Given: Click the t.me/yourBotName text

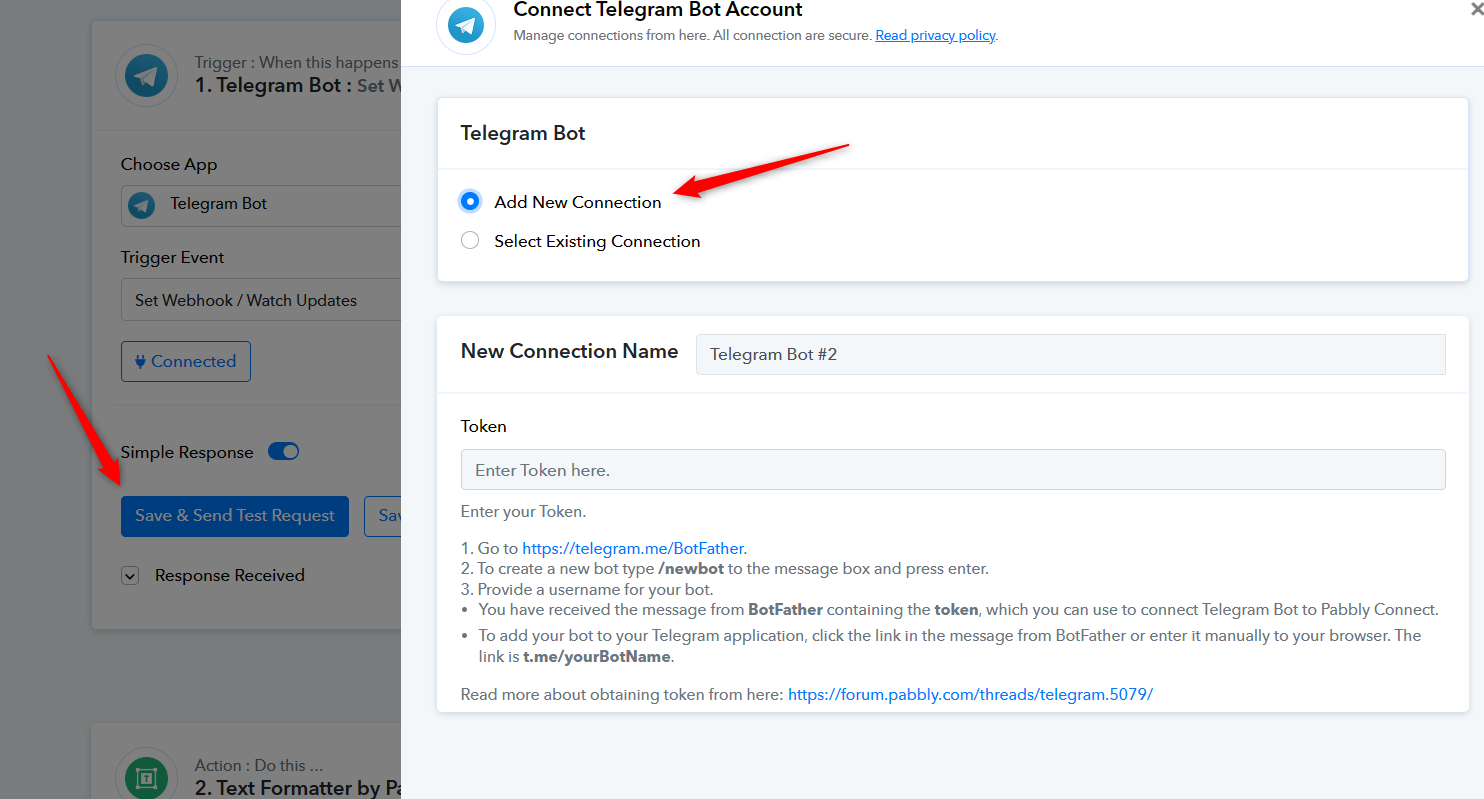Looking at the screenshot, I should coord(598,657).
